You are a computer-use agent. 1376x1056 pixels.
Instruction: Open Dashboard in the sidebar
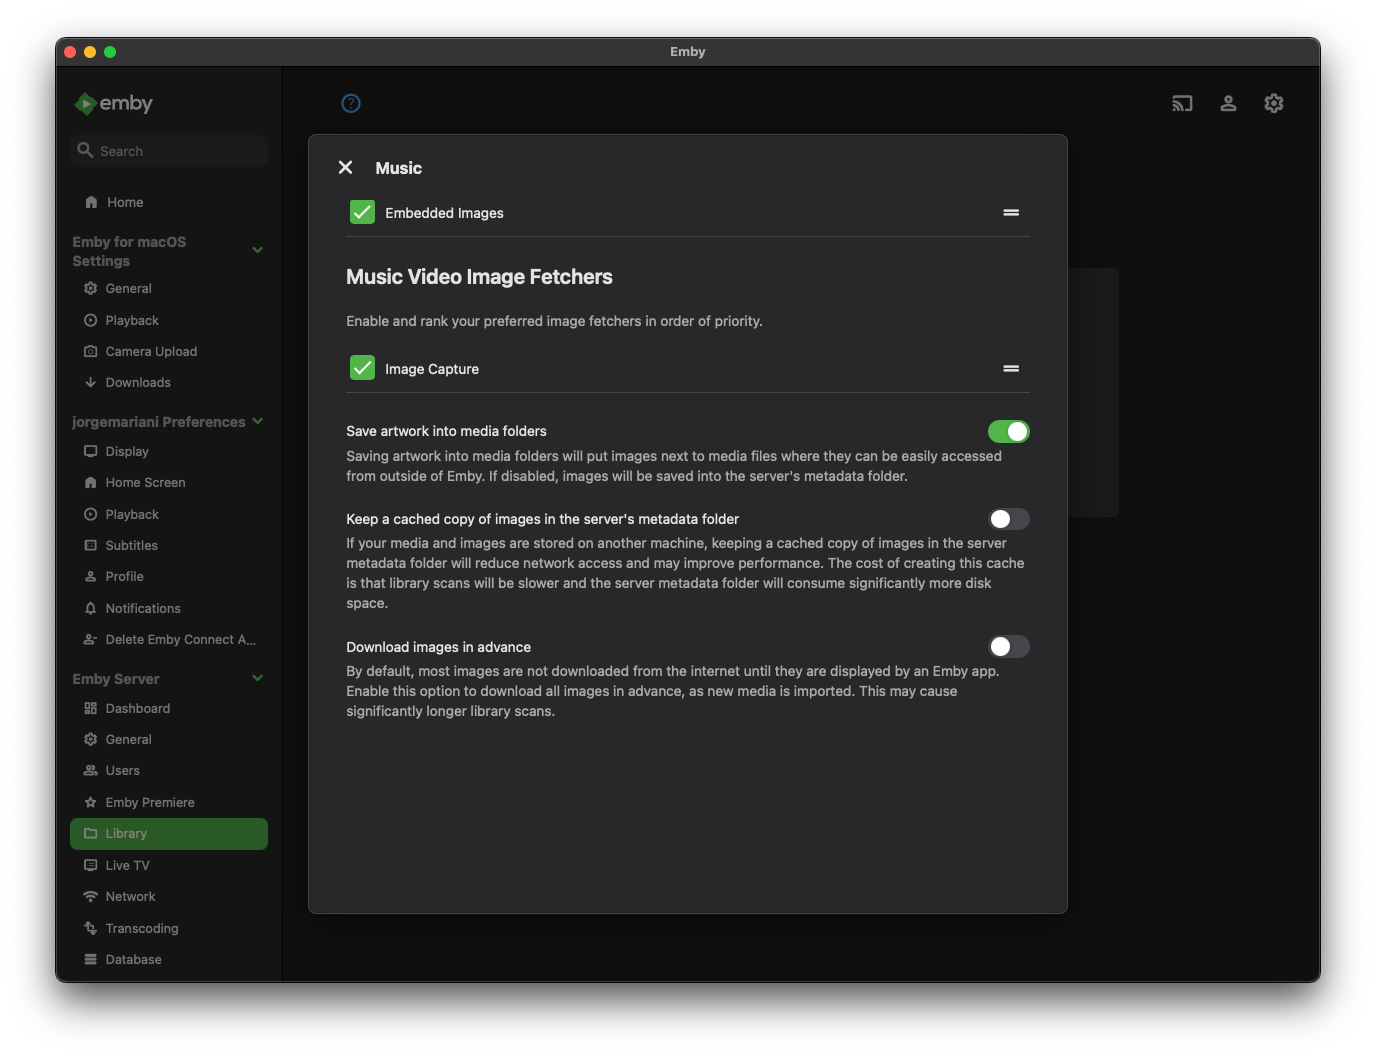[x=138, y=709]
